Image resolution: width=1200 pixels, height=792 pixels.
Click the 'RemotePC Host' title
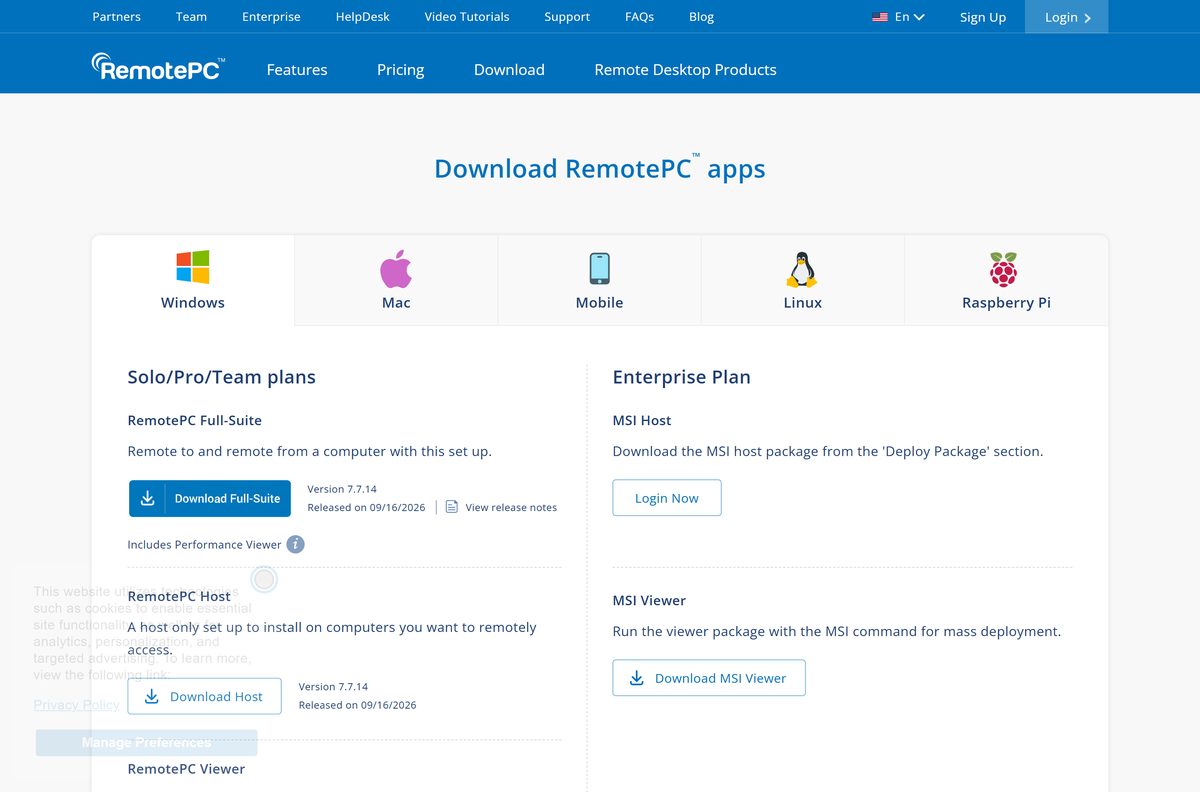click(x=179, y=596)
